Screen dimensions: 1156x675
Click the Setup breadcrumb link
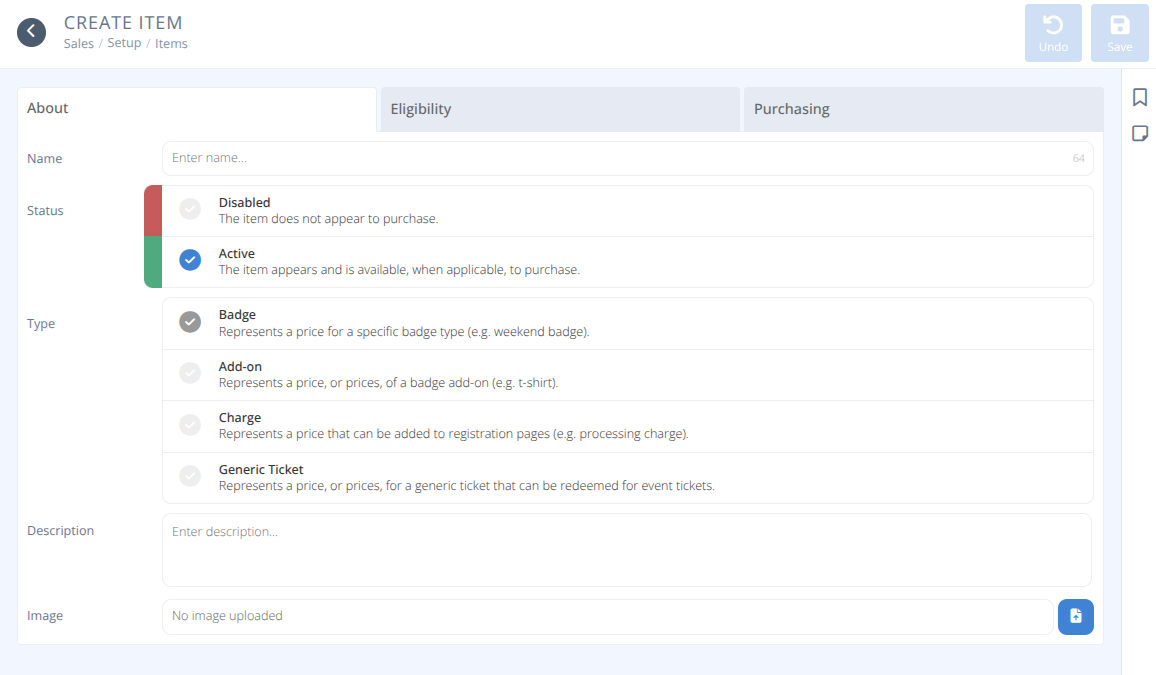tap(124, 43)
